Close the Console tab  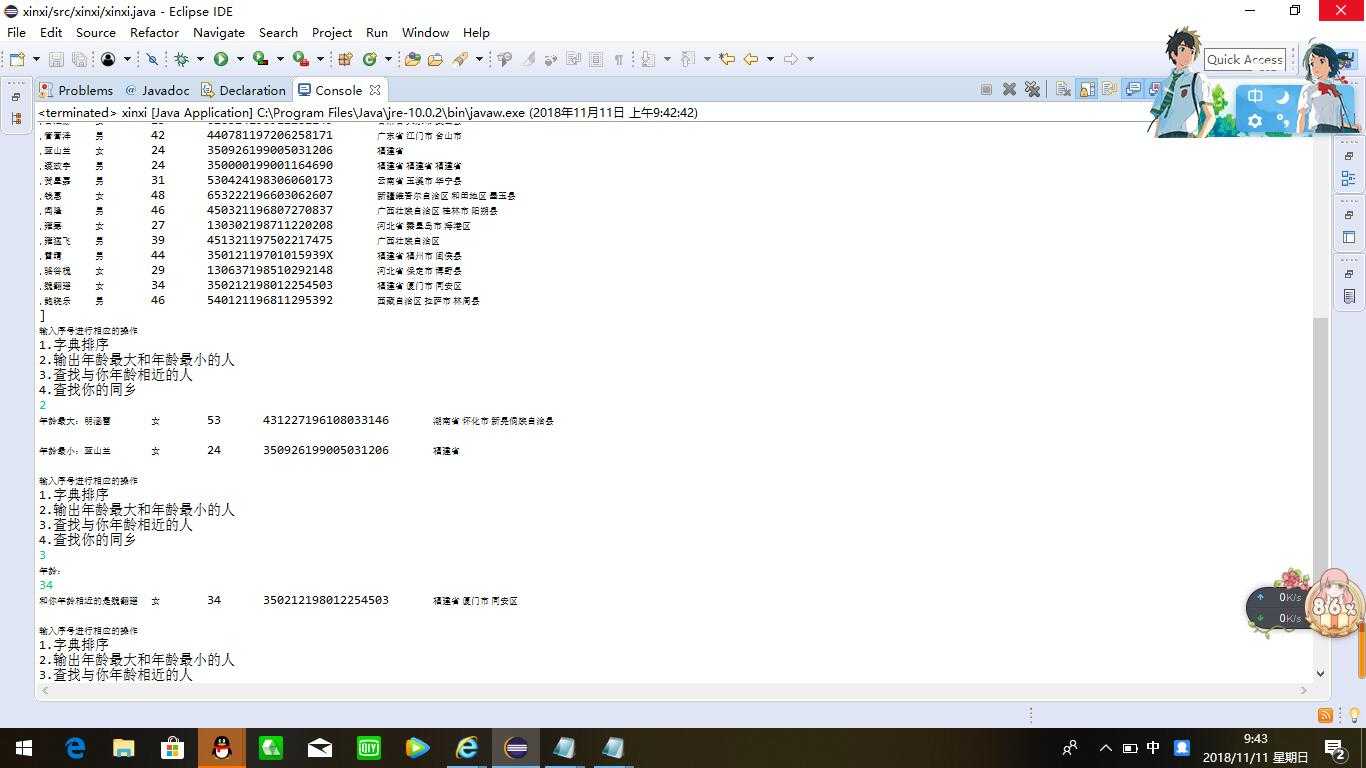point(375,90)
